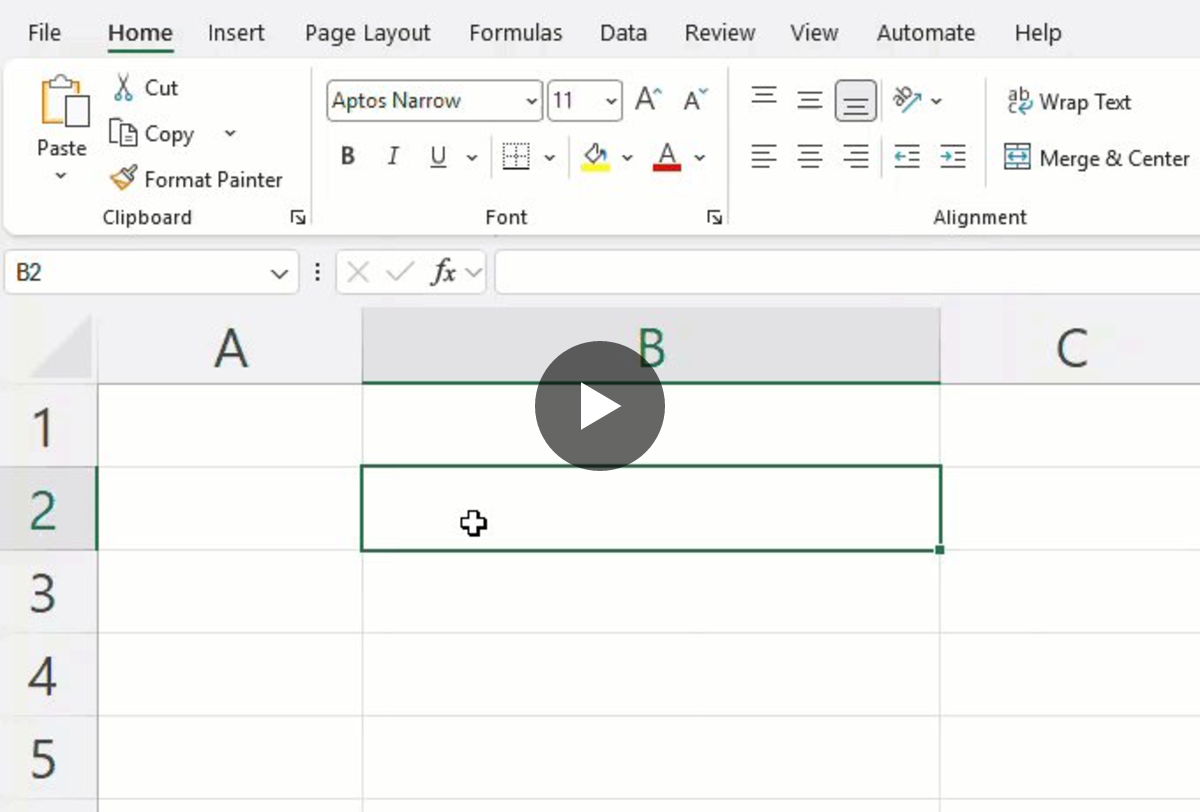Apply yellow fill color to the cell

596,156
